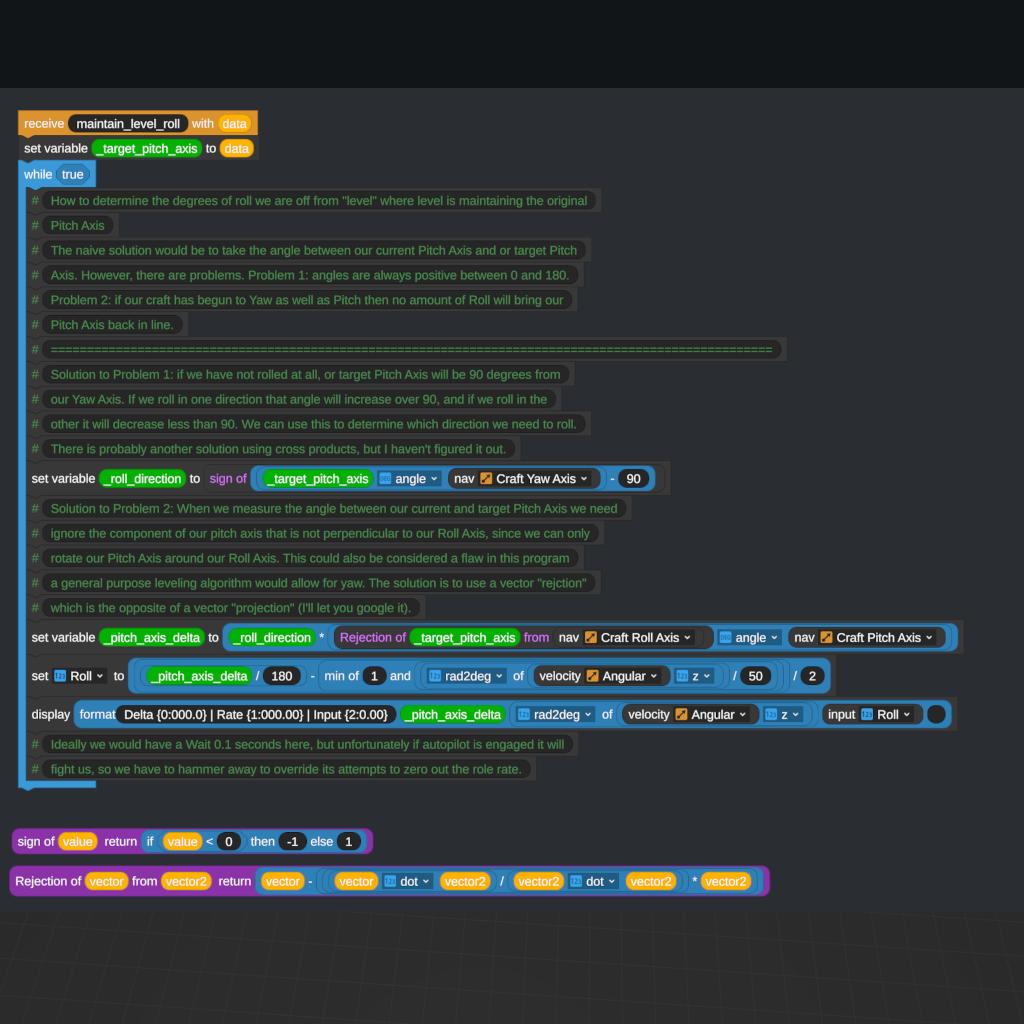Click the input icon in set Roll block
1024x1024 pixels.
[x=59, y=676]
